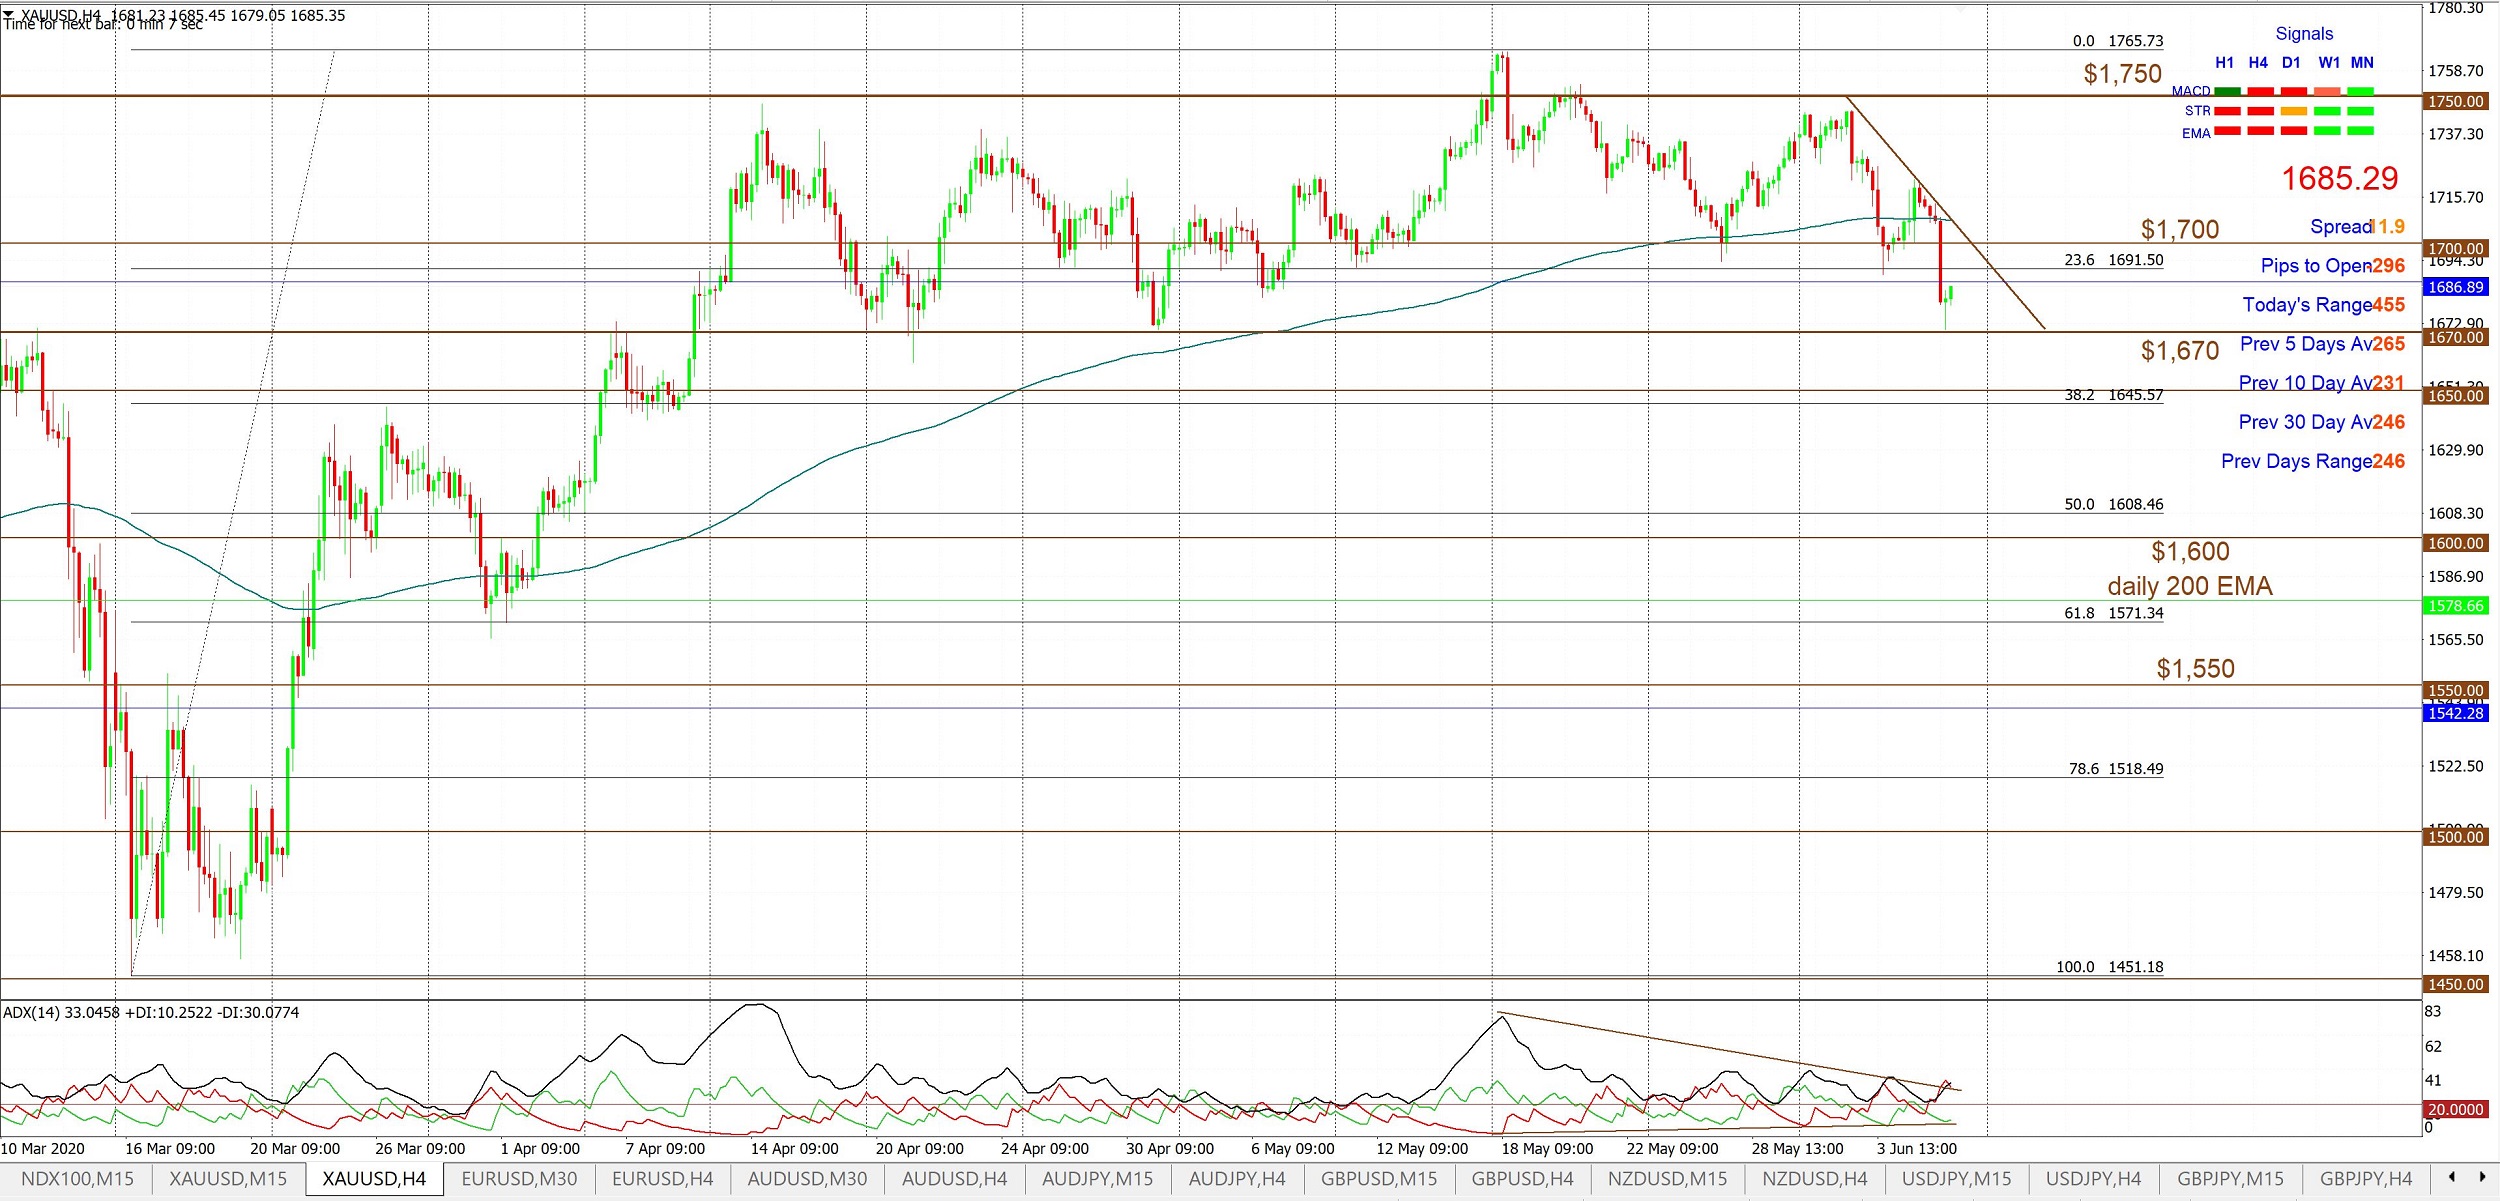Image resolution: width=2500 pixels, height=1201 pixels.
Task: Select the AUDJPY,M15 chart tab
Action: (1097, 1178)
